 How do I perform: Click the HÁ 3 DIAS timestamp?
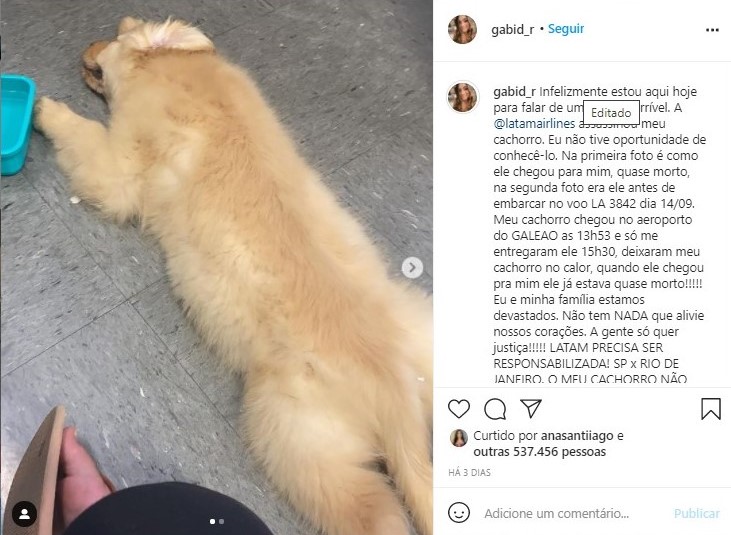pos(469,473)
